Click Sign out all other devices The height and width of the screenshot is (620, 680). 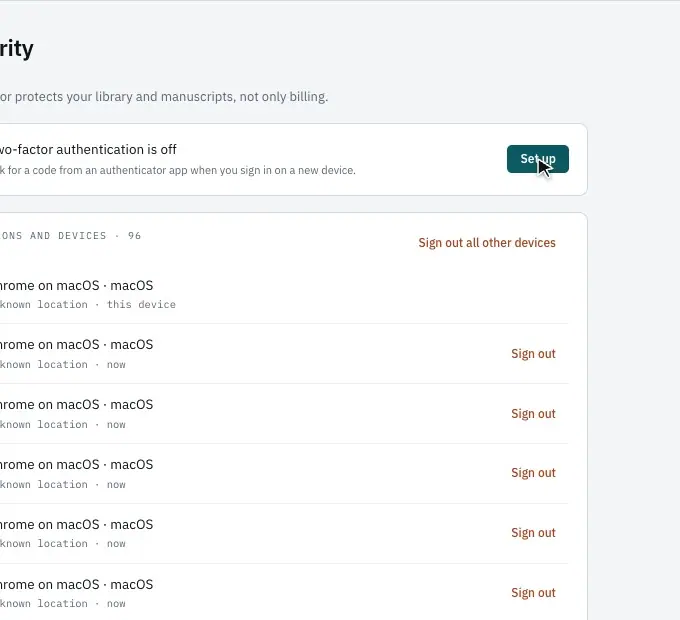[x=487, y=243]
